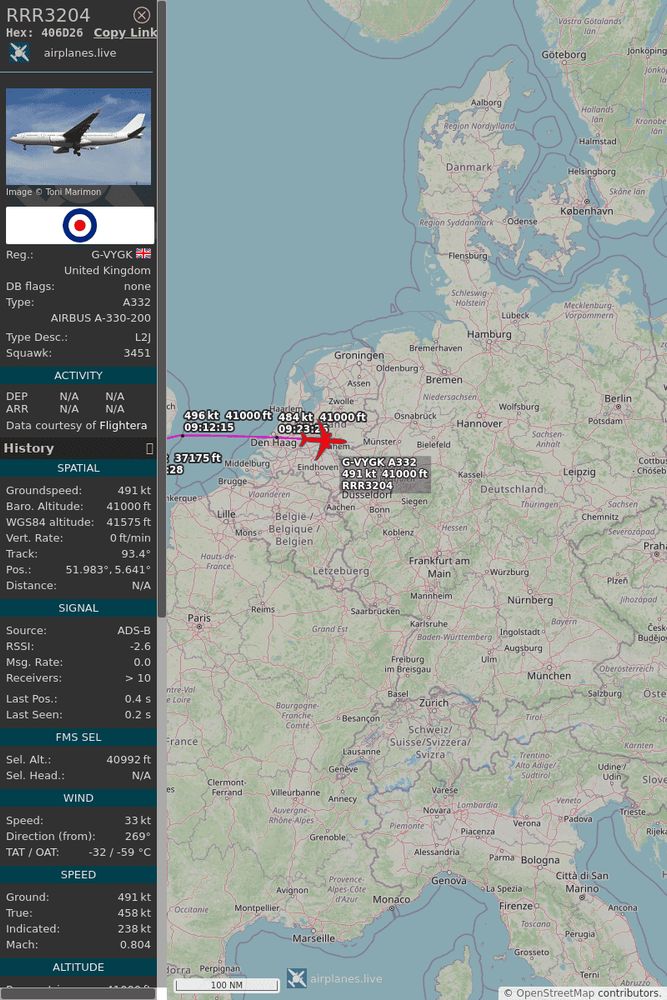This screenshot has width=667, height=1000.
Task: Click the United Kingdom flag icon
Action: coord(143,254)
